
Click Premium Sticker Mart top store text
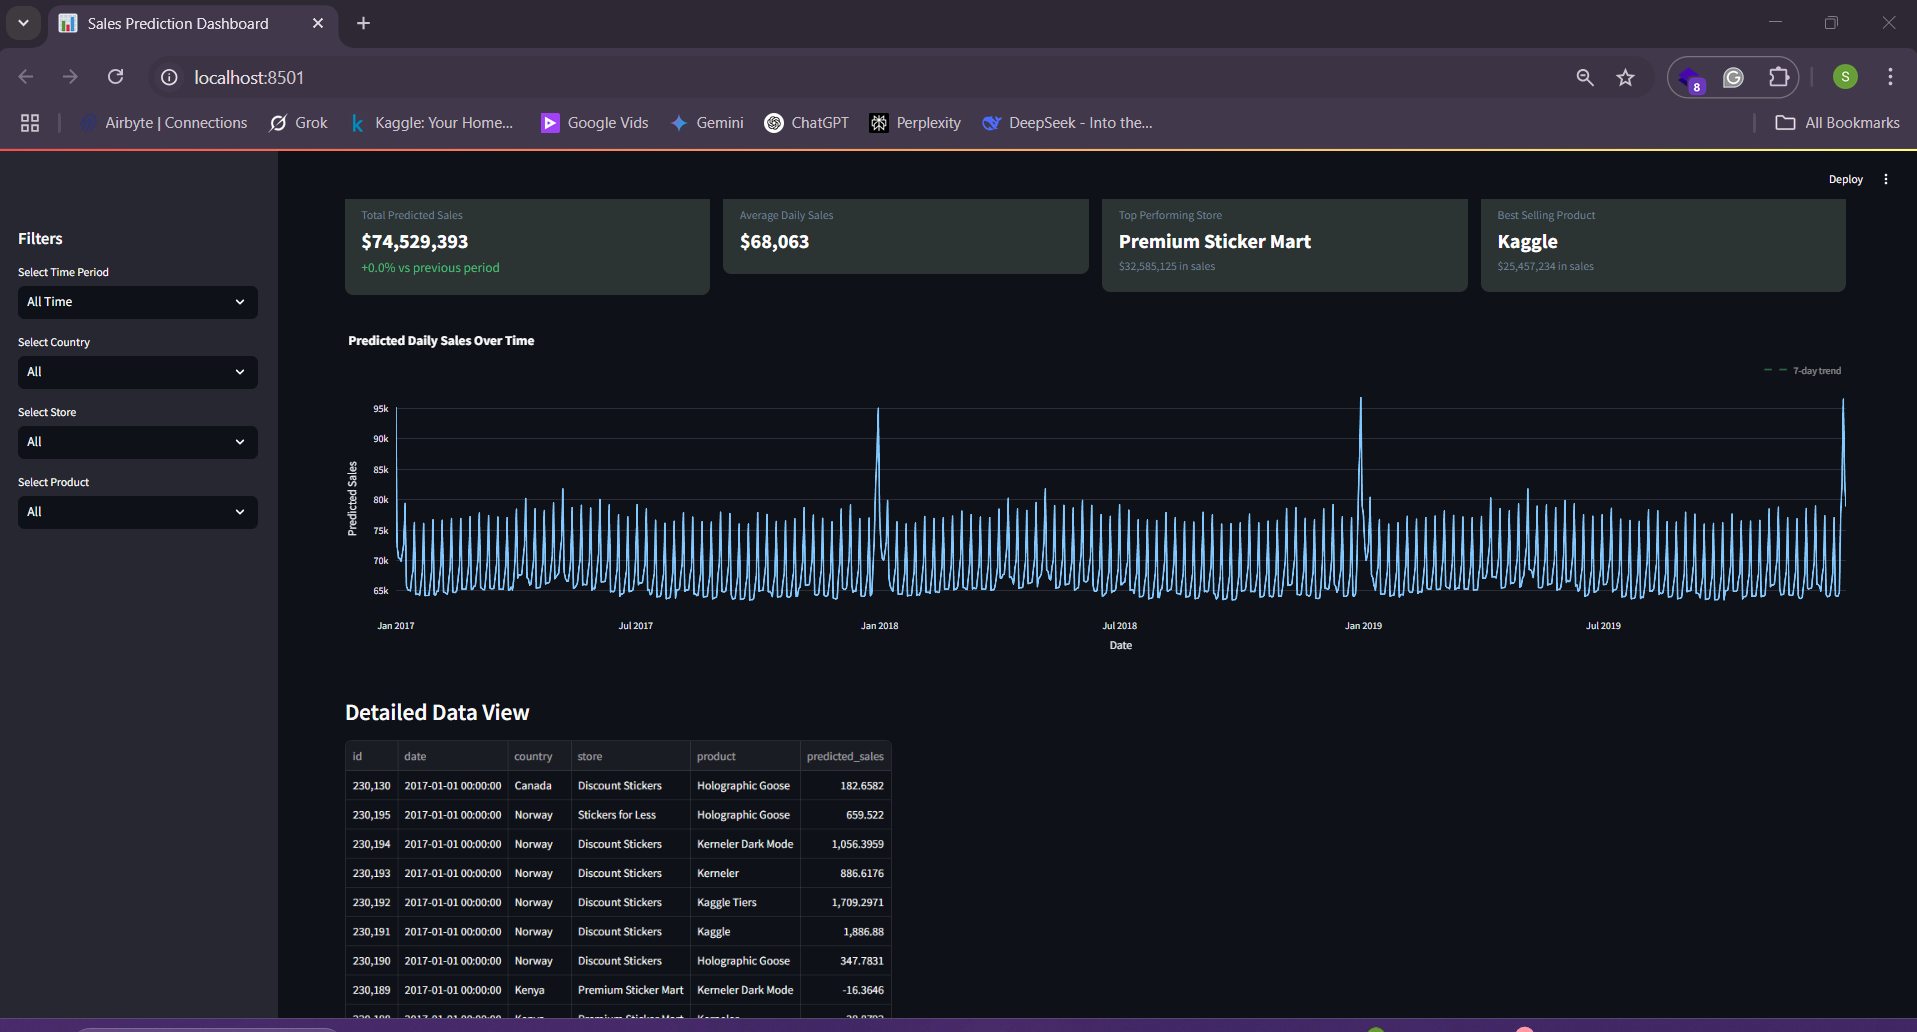click(x=1215, y=242)
